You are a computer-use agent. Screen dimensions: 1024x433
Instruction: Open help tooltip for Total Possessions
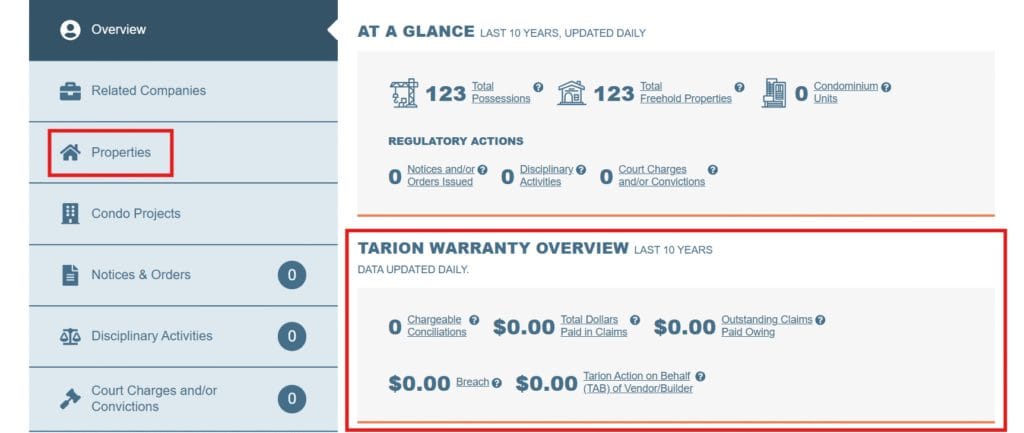[x=538, y=87]
